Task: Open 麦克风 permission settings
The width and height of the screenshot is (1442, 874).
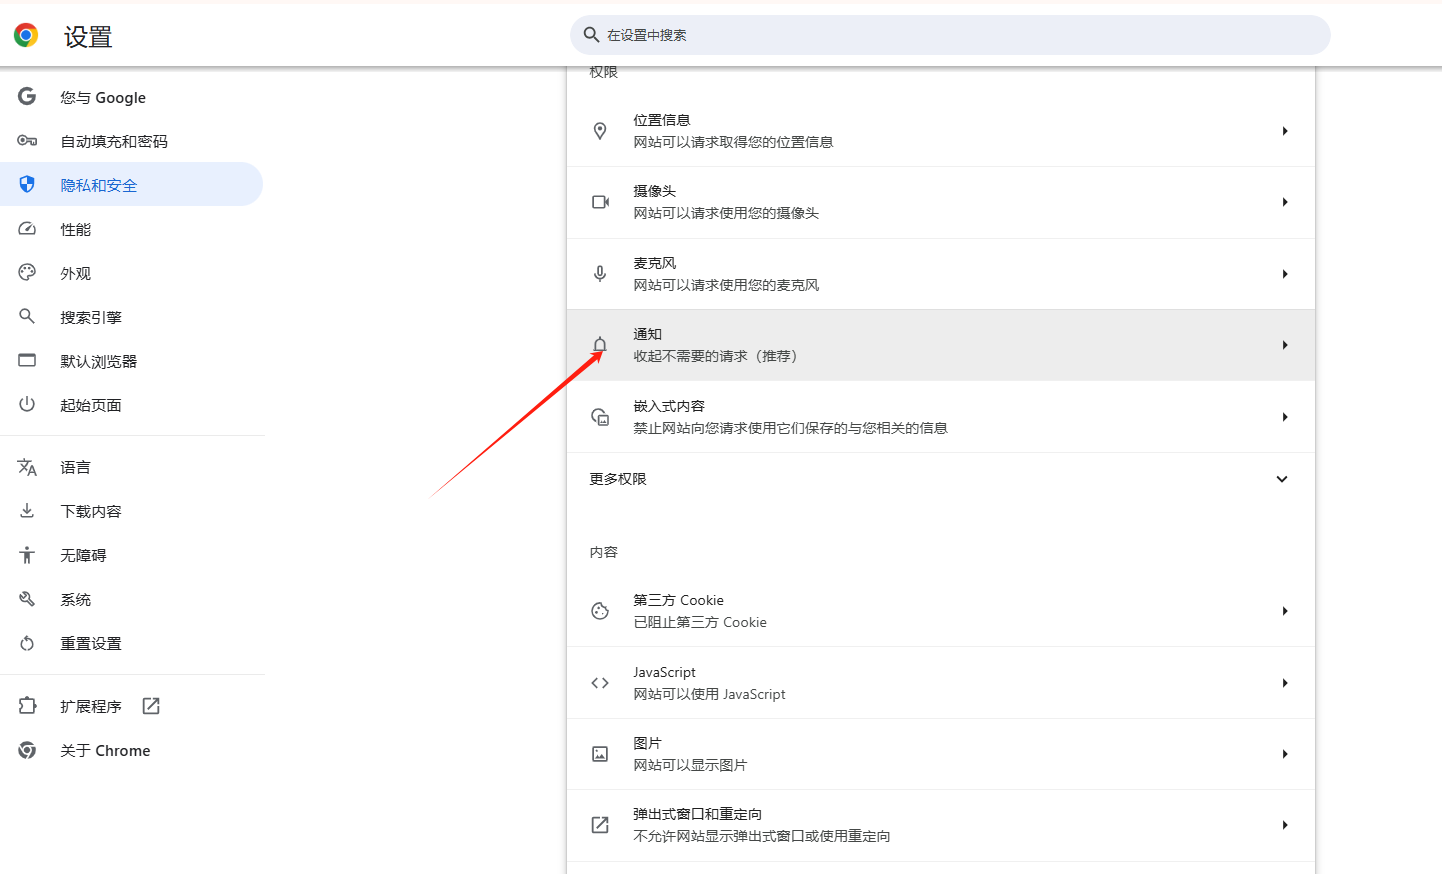Action: pos(941,274)
